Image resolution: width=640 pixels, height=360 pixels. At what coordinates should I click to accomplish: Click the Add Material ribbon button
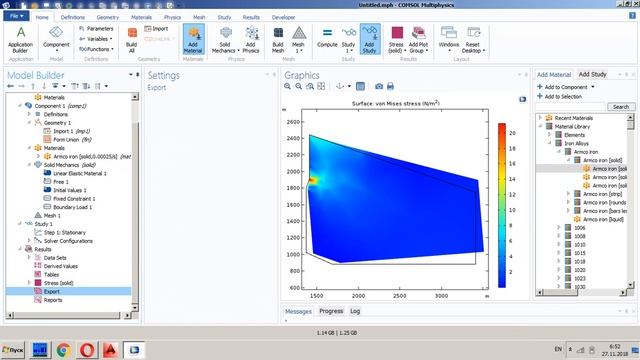pos(193,39)
